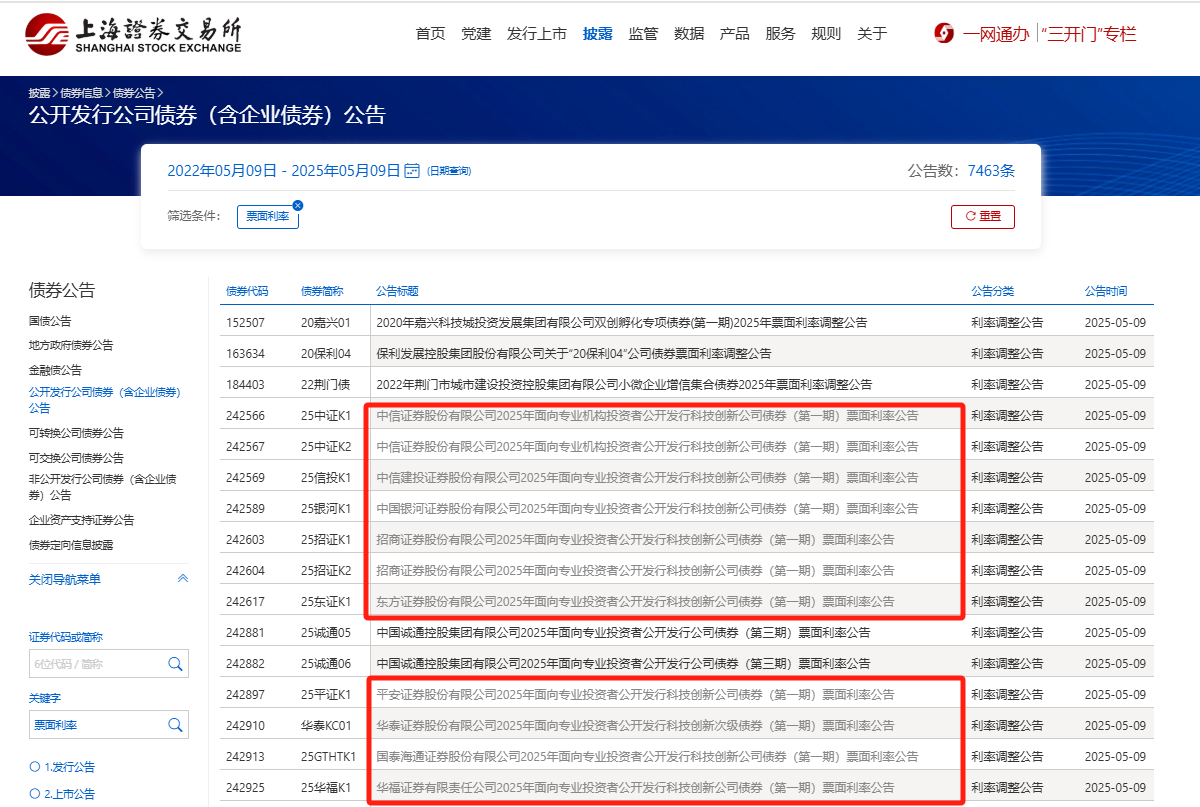Click magnifier icon in bond code search box
The image size is (1200, 807).
[x=176, y=663]
